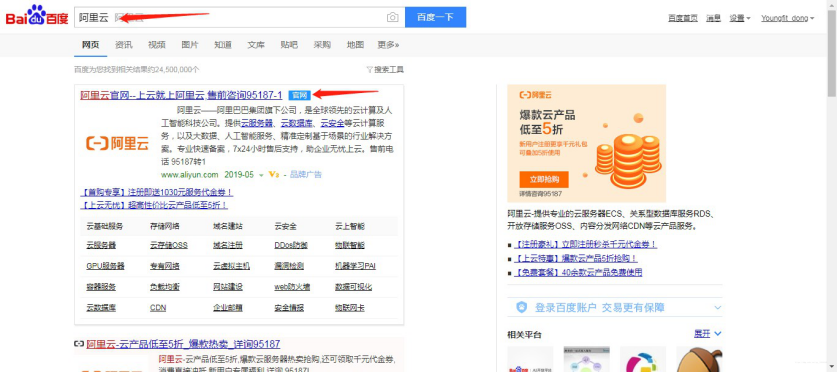Open the 云安全 link in description
The height and width of the screenshot is (373, 837).
[332, 123]
